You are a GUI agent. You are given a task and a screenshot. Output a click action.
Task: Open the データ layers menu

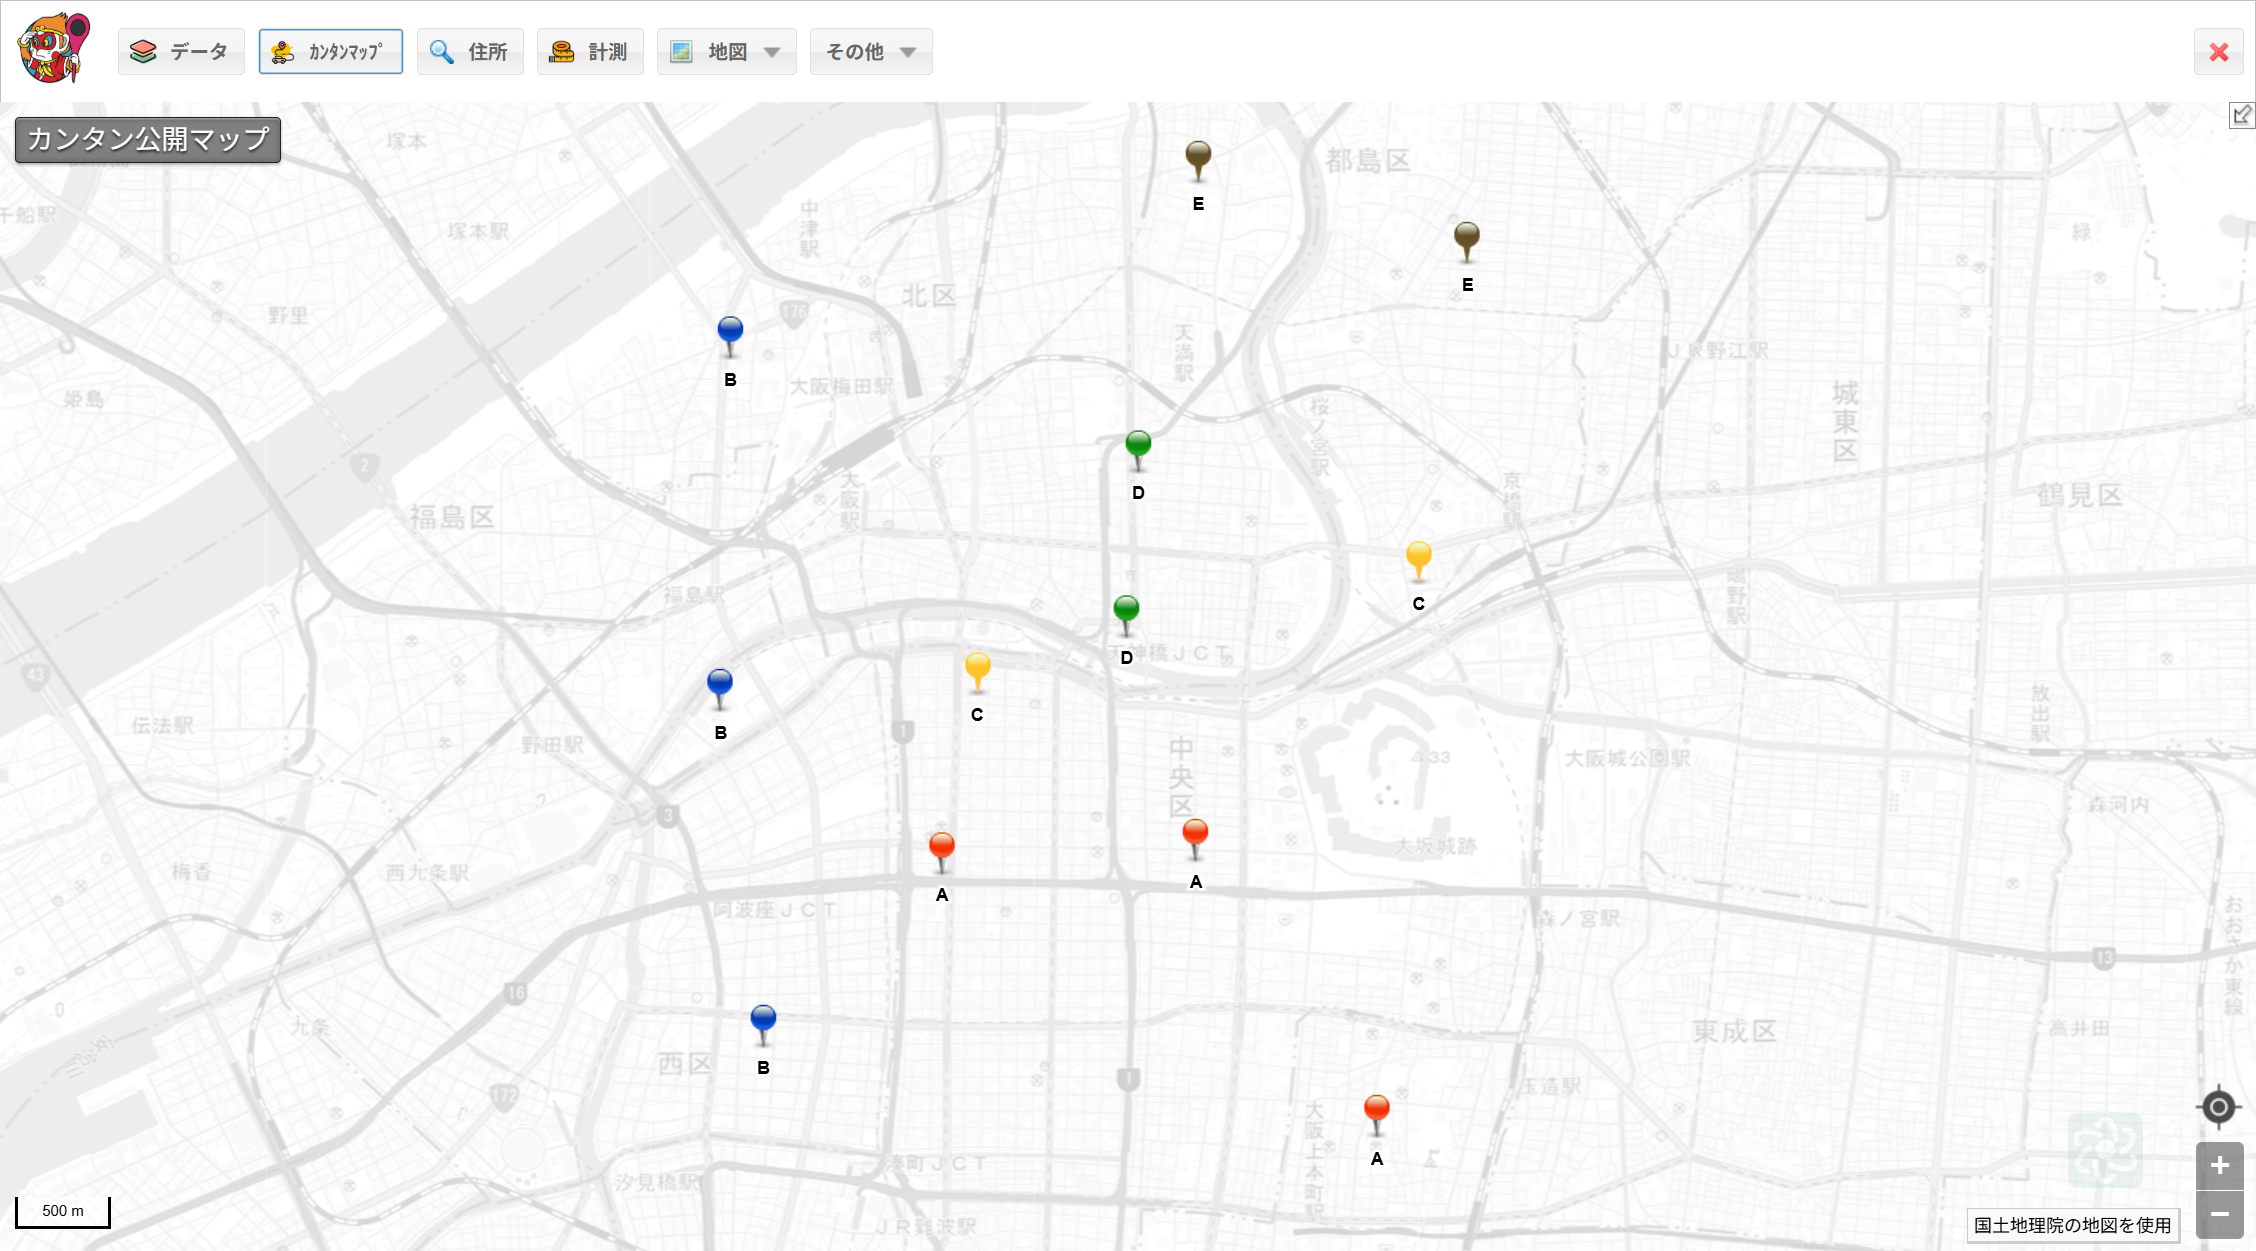(x=181, y=52)
